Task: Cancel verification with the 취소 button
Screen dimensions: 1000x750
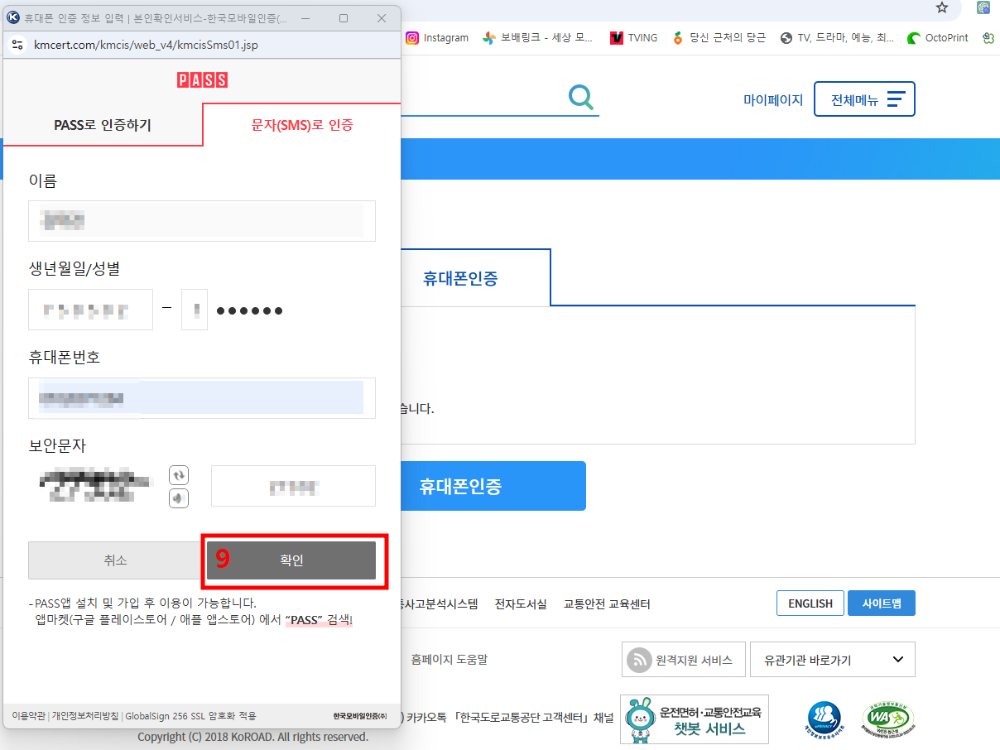Action: [113, 560]
